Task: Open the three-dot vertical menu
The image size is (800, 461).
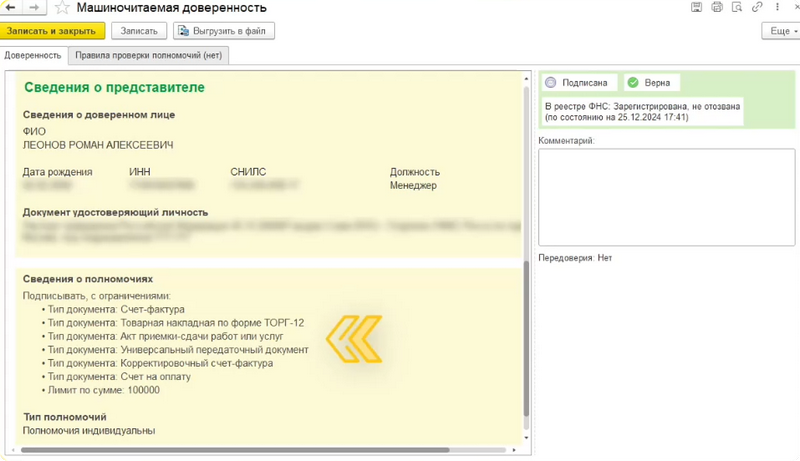Action: pyautogui.click(x=777, y=8)
